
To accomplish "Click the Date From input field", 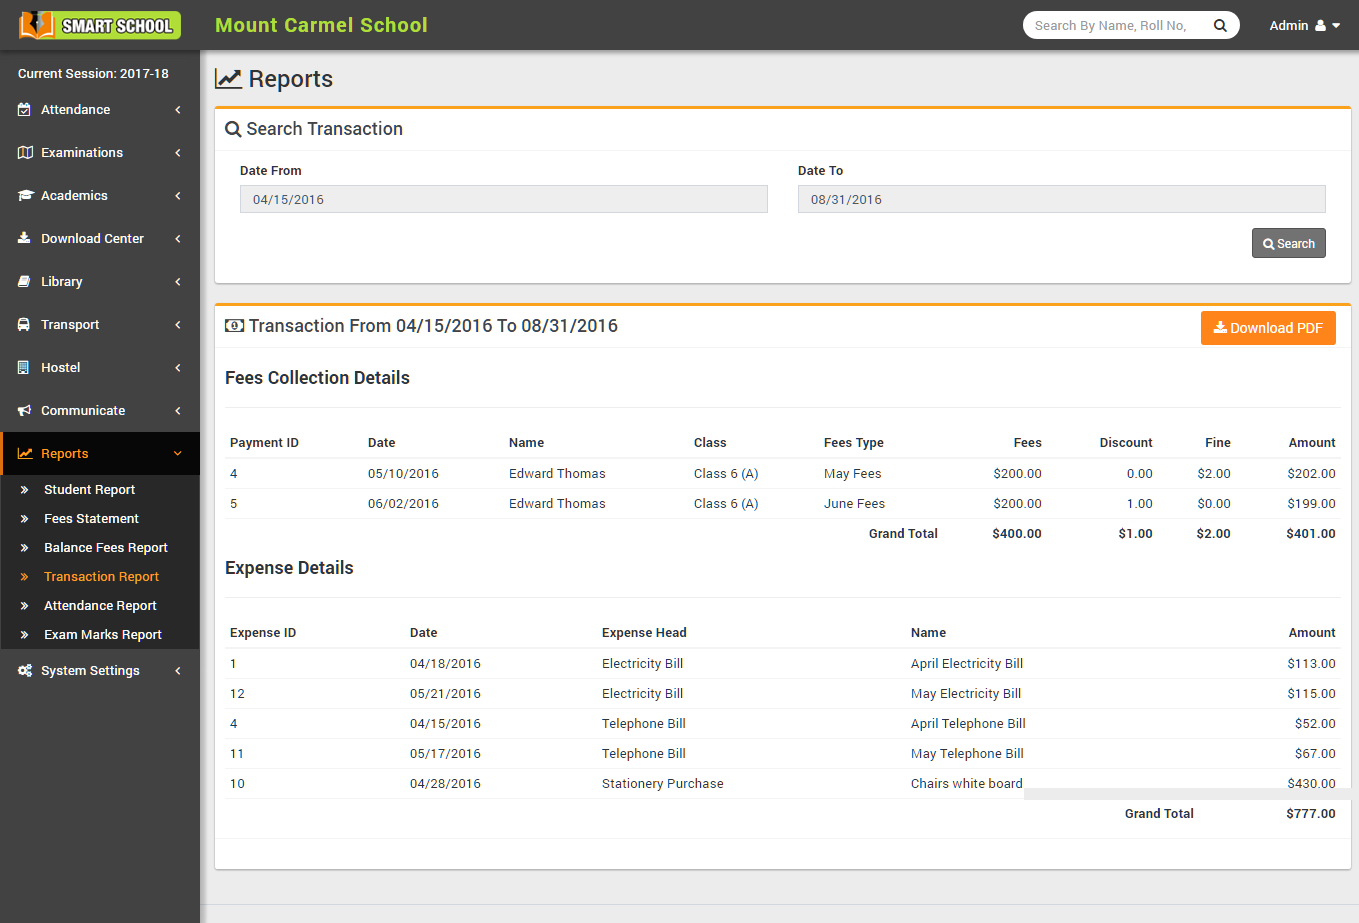I will click(503, 199).
